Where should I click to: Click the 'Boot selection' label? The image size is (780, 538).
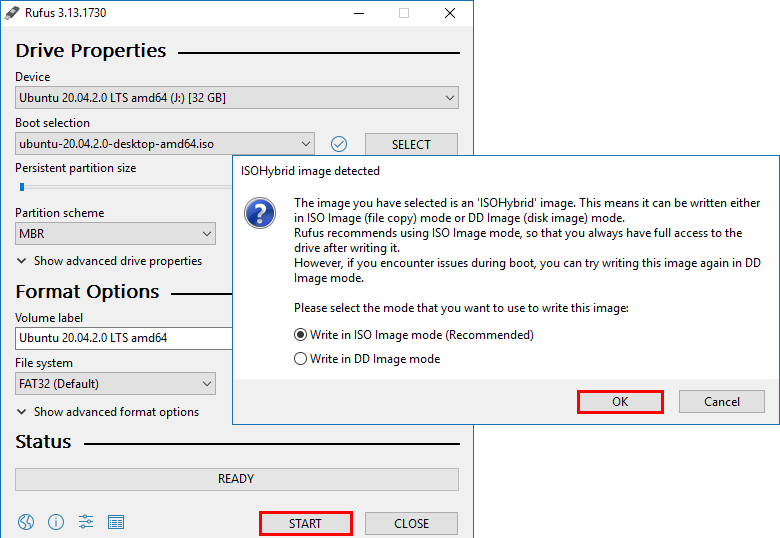point(53,123)
